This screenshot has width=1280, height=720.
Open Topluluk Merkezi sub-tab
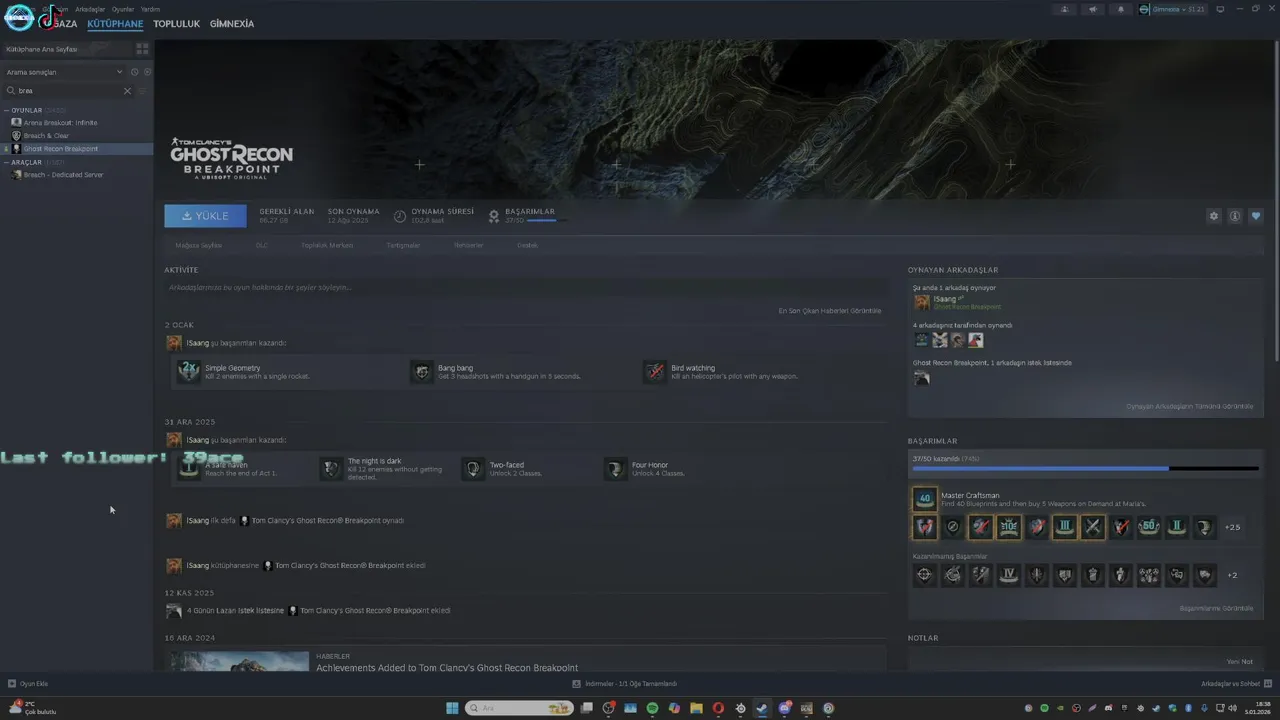[x=327, y=245]
